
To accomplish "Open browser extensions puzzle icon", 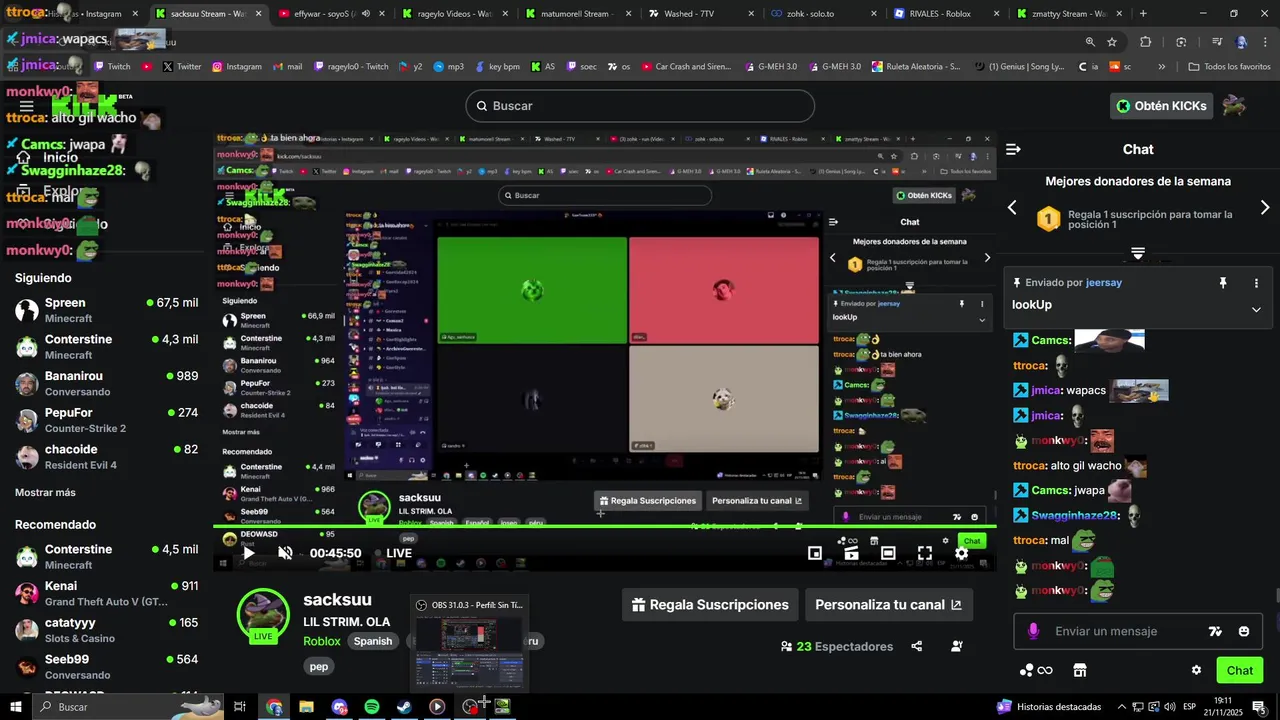I will pyautogui.click(x=1146, y=42).
